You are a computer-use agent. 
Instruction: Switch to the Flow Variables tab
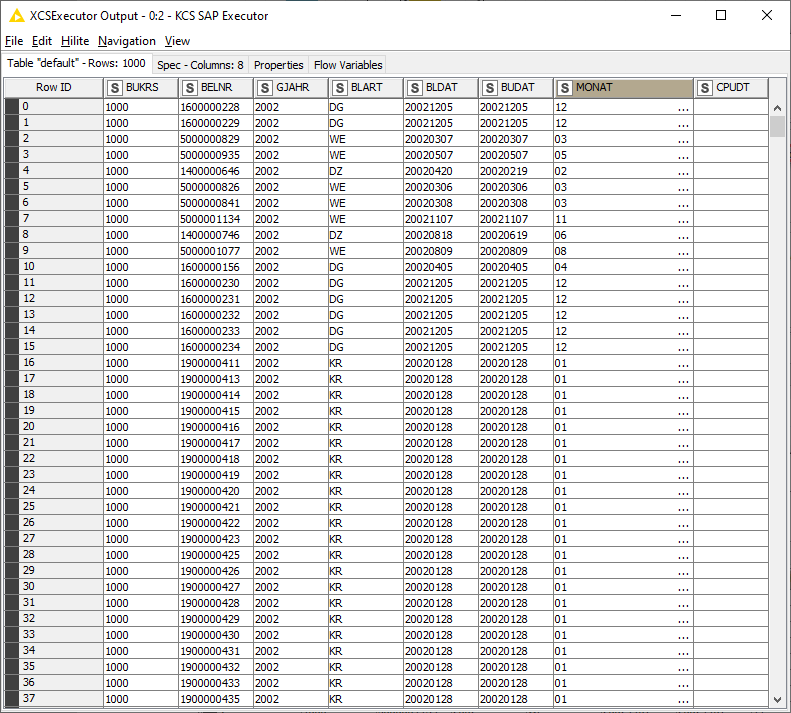(x=347, y=65)
